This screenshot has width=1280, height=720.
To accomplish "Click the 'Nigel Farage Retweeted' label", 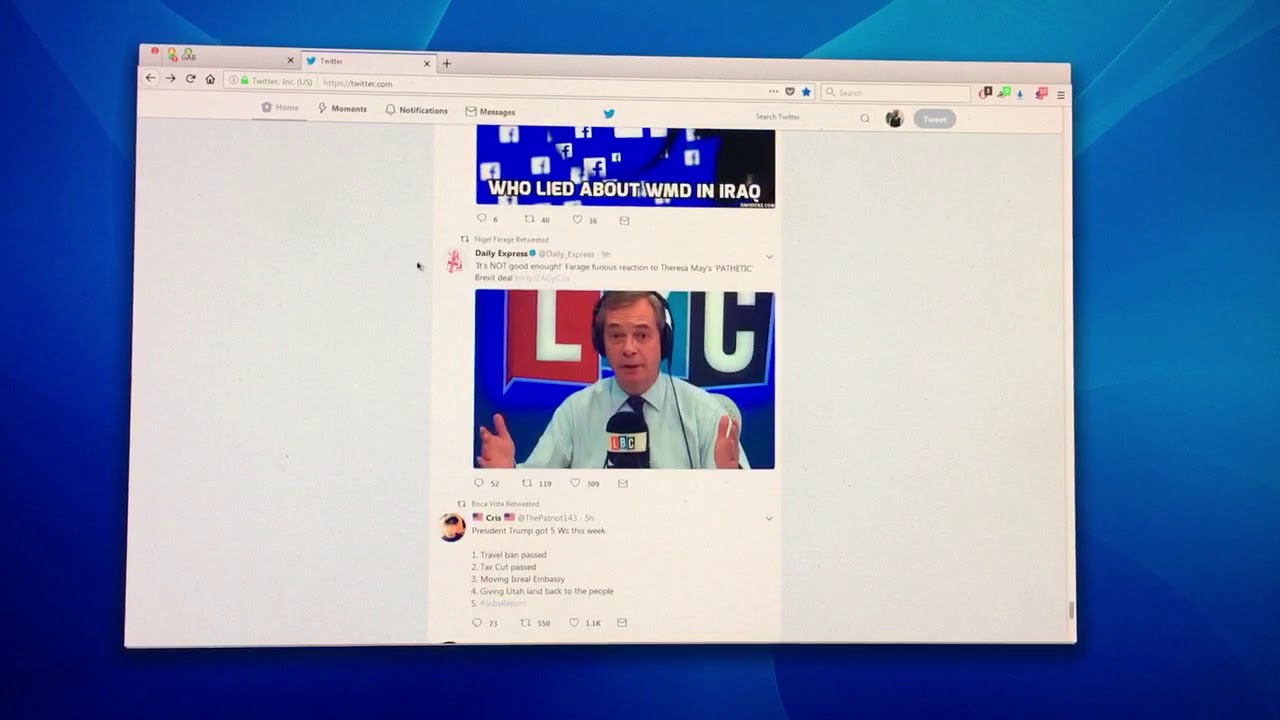I will [511, 240].
